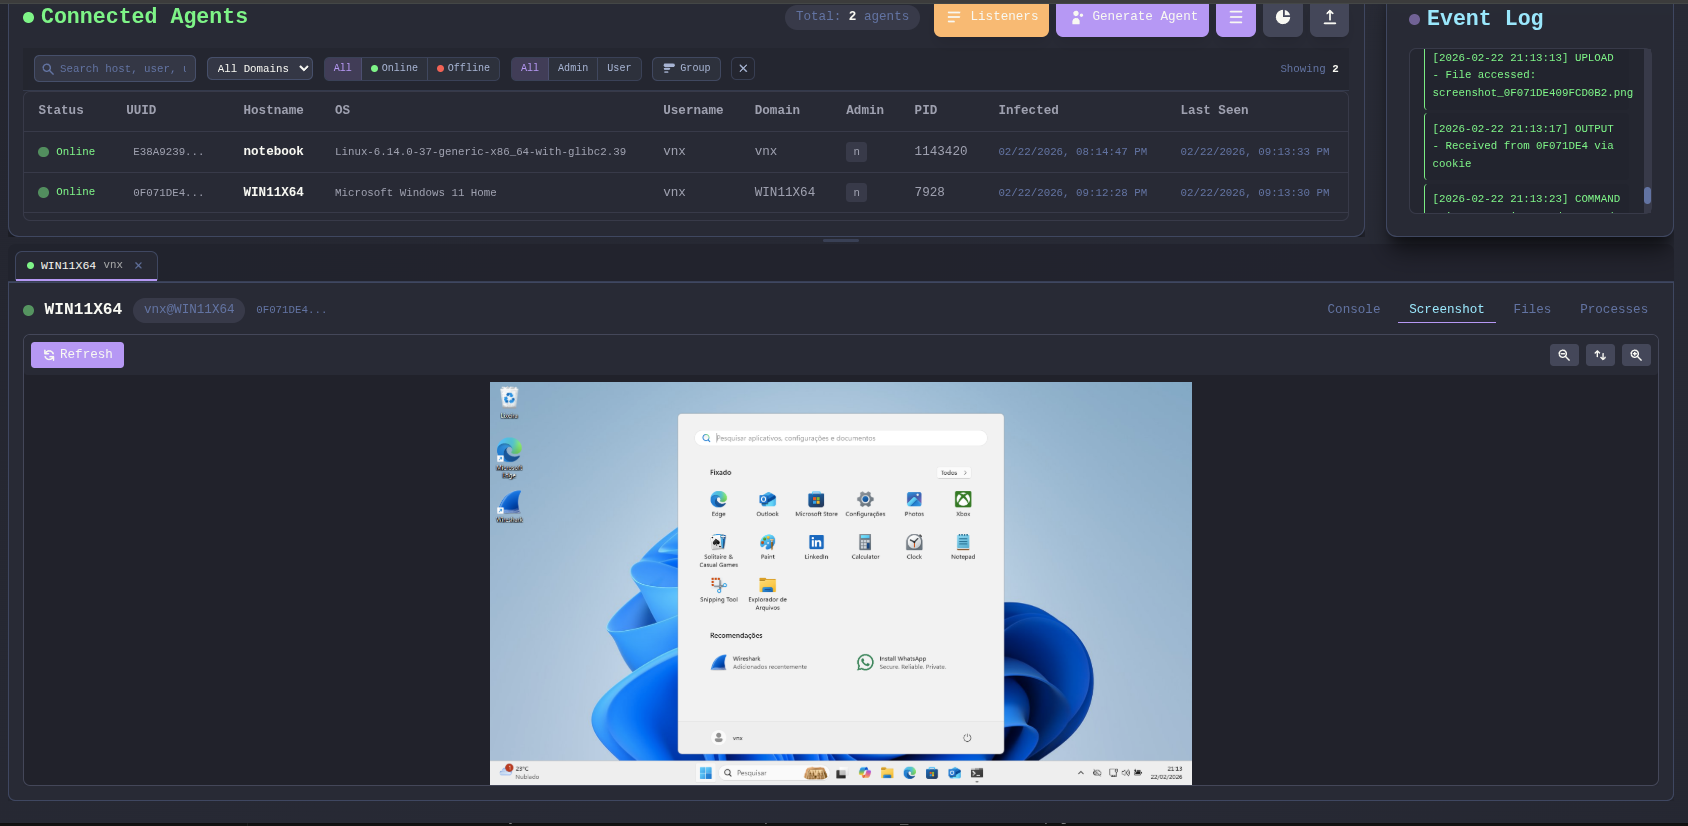Click the swap arrows icon in screenshot toolbar

click(1600, 355)
